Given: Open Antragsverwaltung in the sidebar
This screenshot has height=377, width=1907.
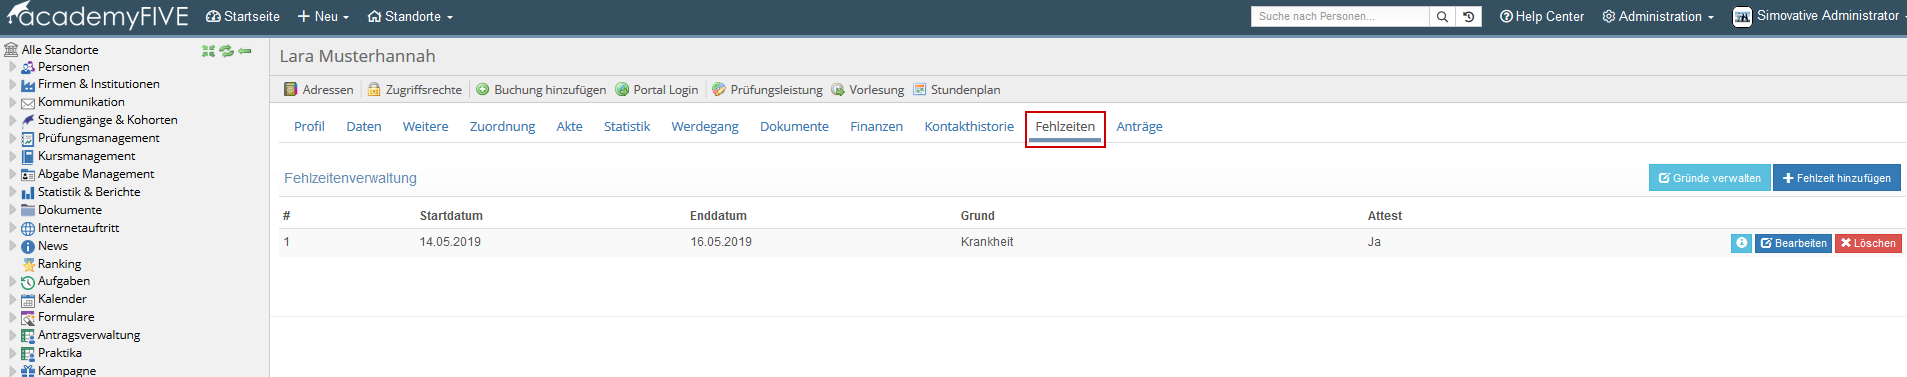Looking at the screenshot, I should (x=89, y=335).
